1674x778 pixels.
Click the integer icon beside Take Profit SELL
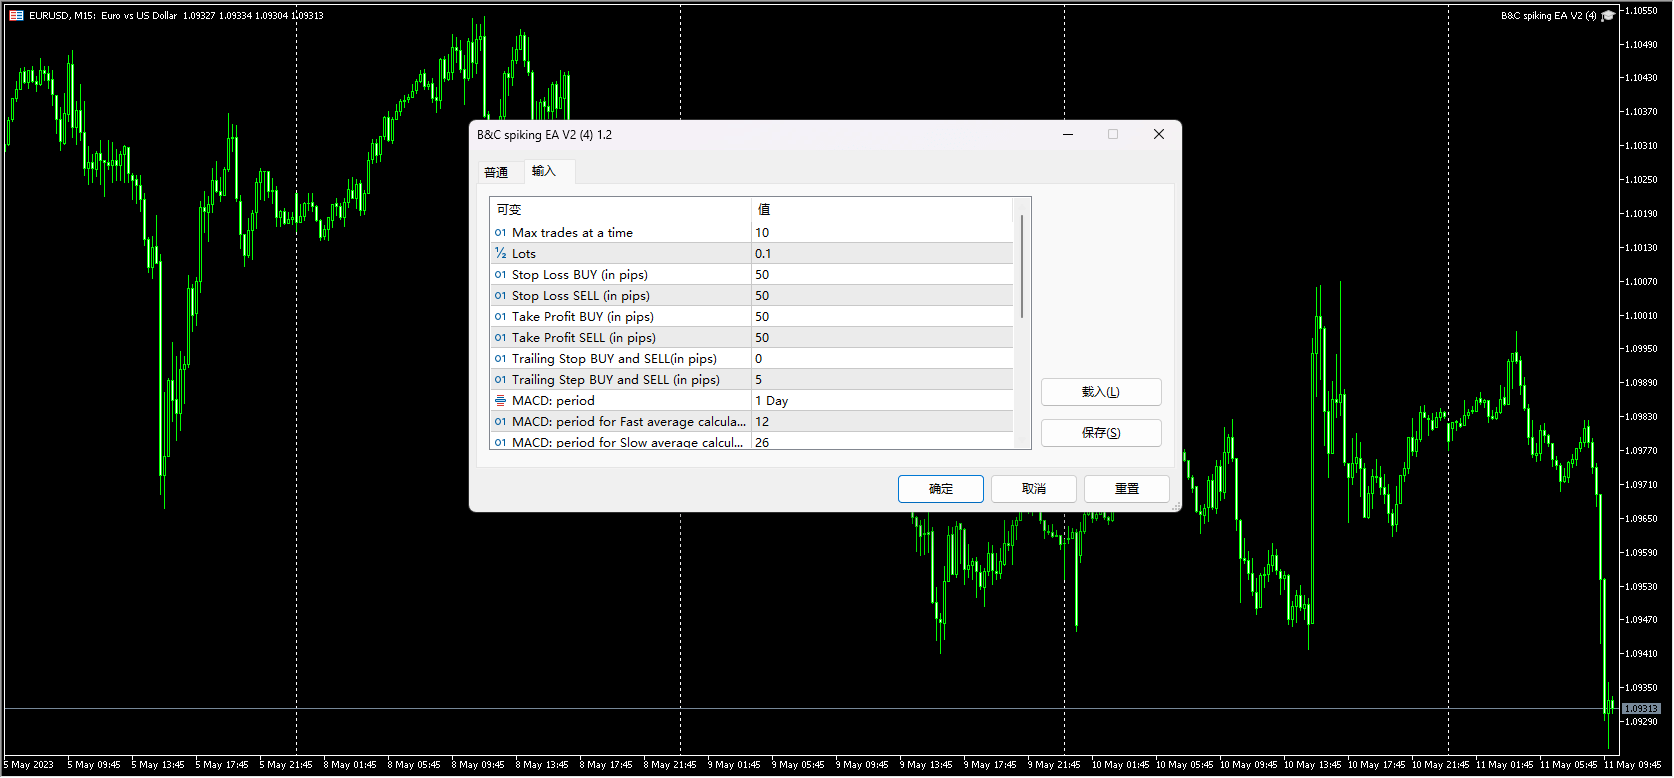tap(500, 338)
